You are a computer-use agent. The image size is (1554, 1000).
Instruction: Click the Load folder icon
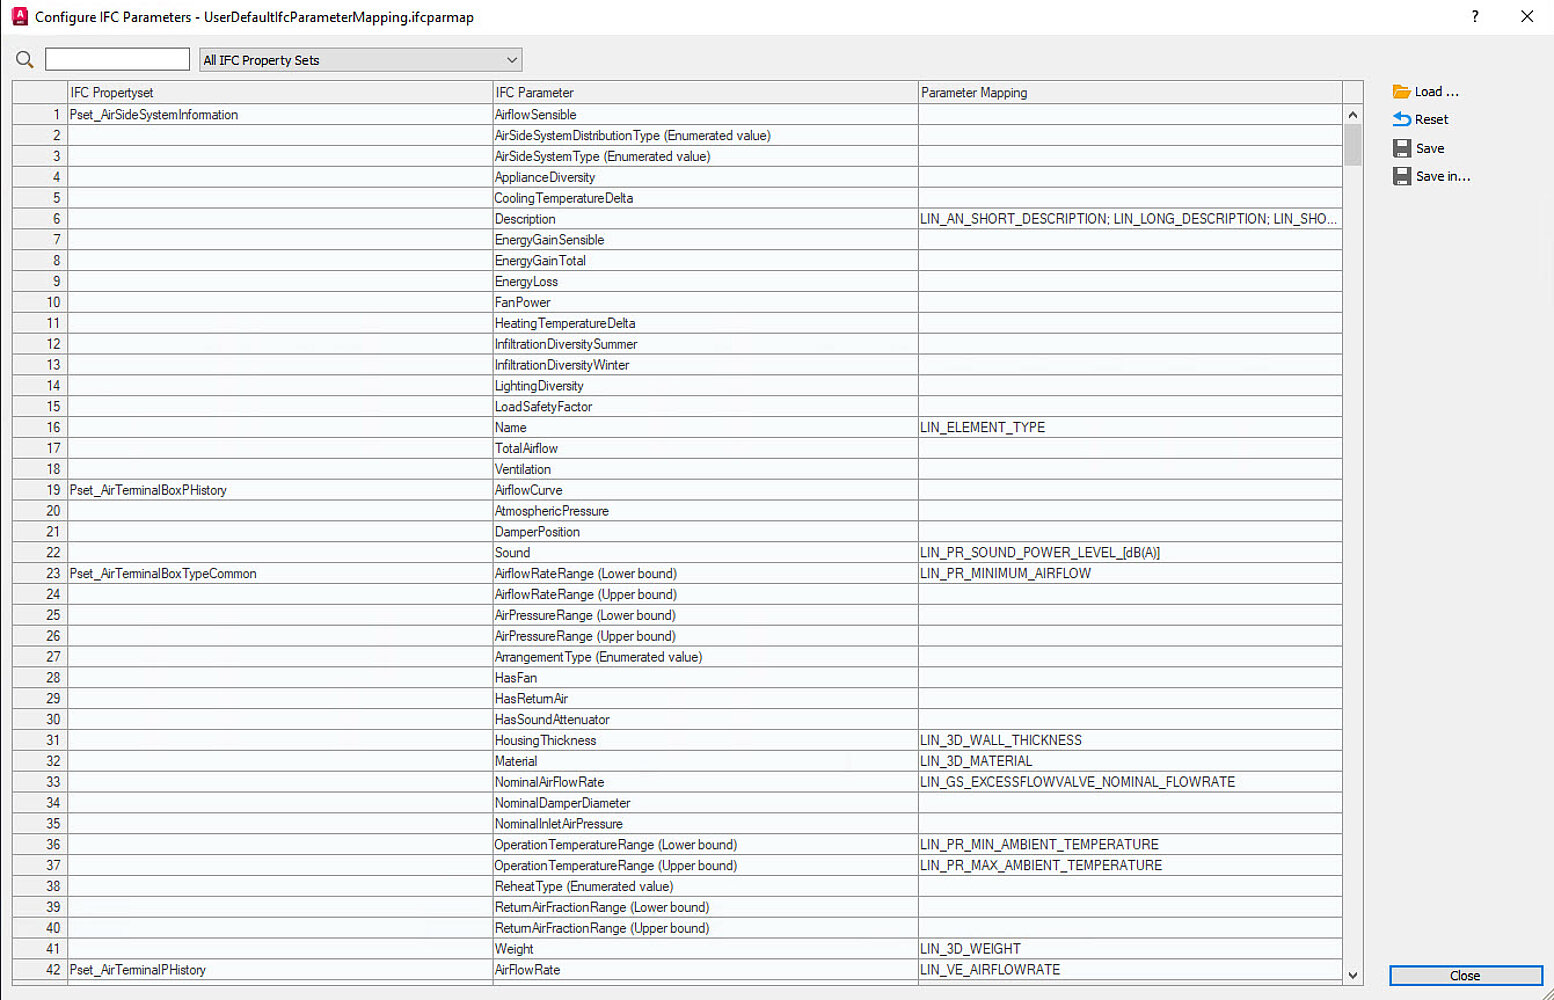[x=1401, y=92]
